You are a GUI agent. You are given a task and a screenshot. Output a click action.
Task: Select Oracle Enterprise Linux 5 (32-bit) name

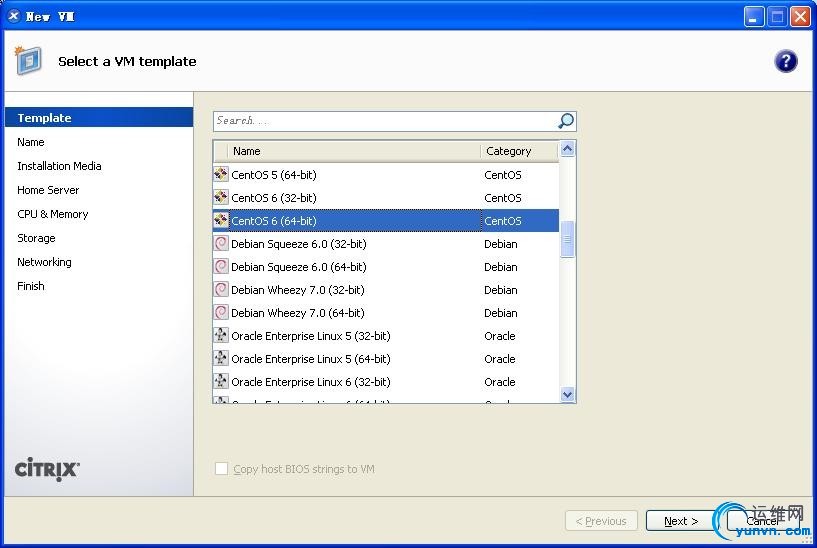click(x=311, y=335)
